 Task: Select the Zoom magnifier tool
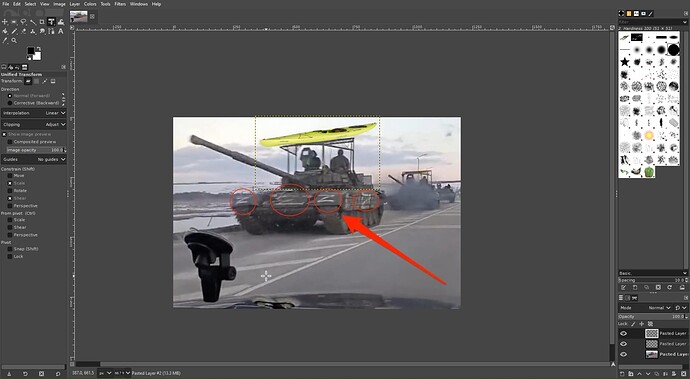pos(14,40)
